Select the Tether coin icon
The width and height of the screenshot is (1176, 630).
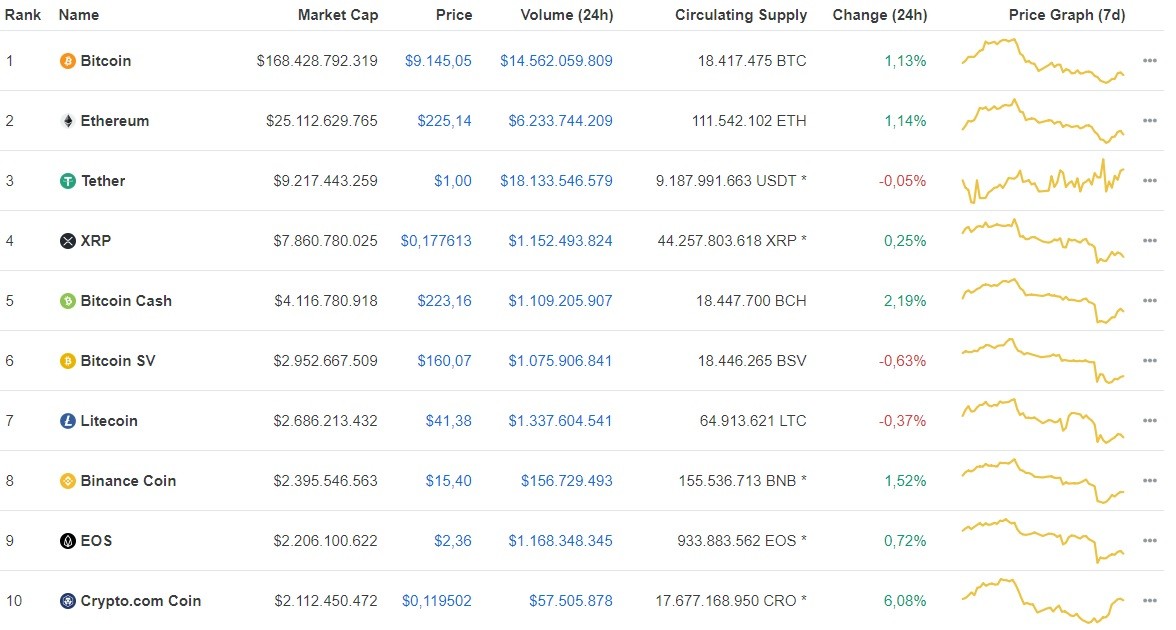click(66, 181)
